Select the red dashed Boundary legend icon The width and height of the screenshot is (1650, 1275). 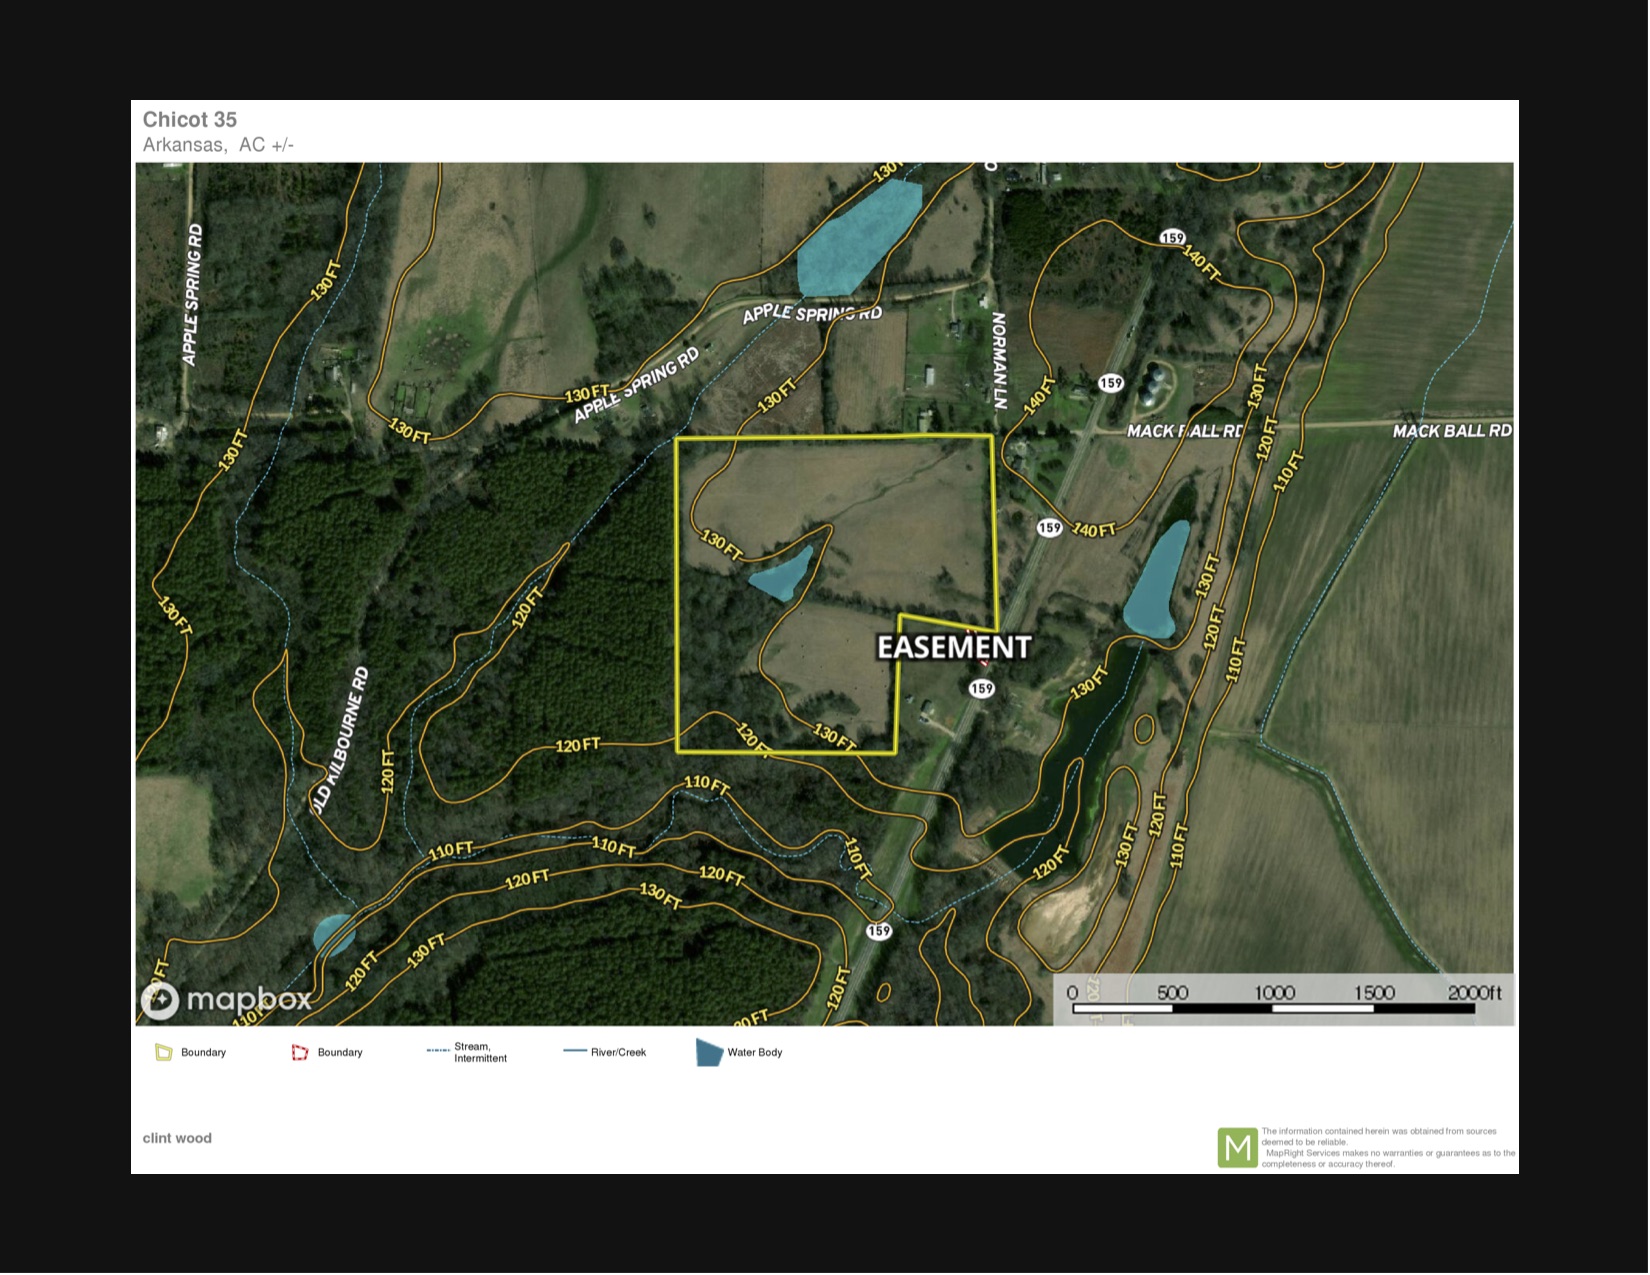coord(300,1052)
